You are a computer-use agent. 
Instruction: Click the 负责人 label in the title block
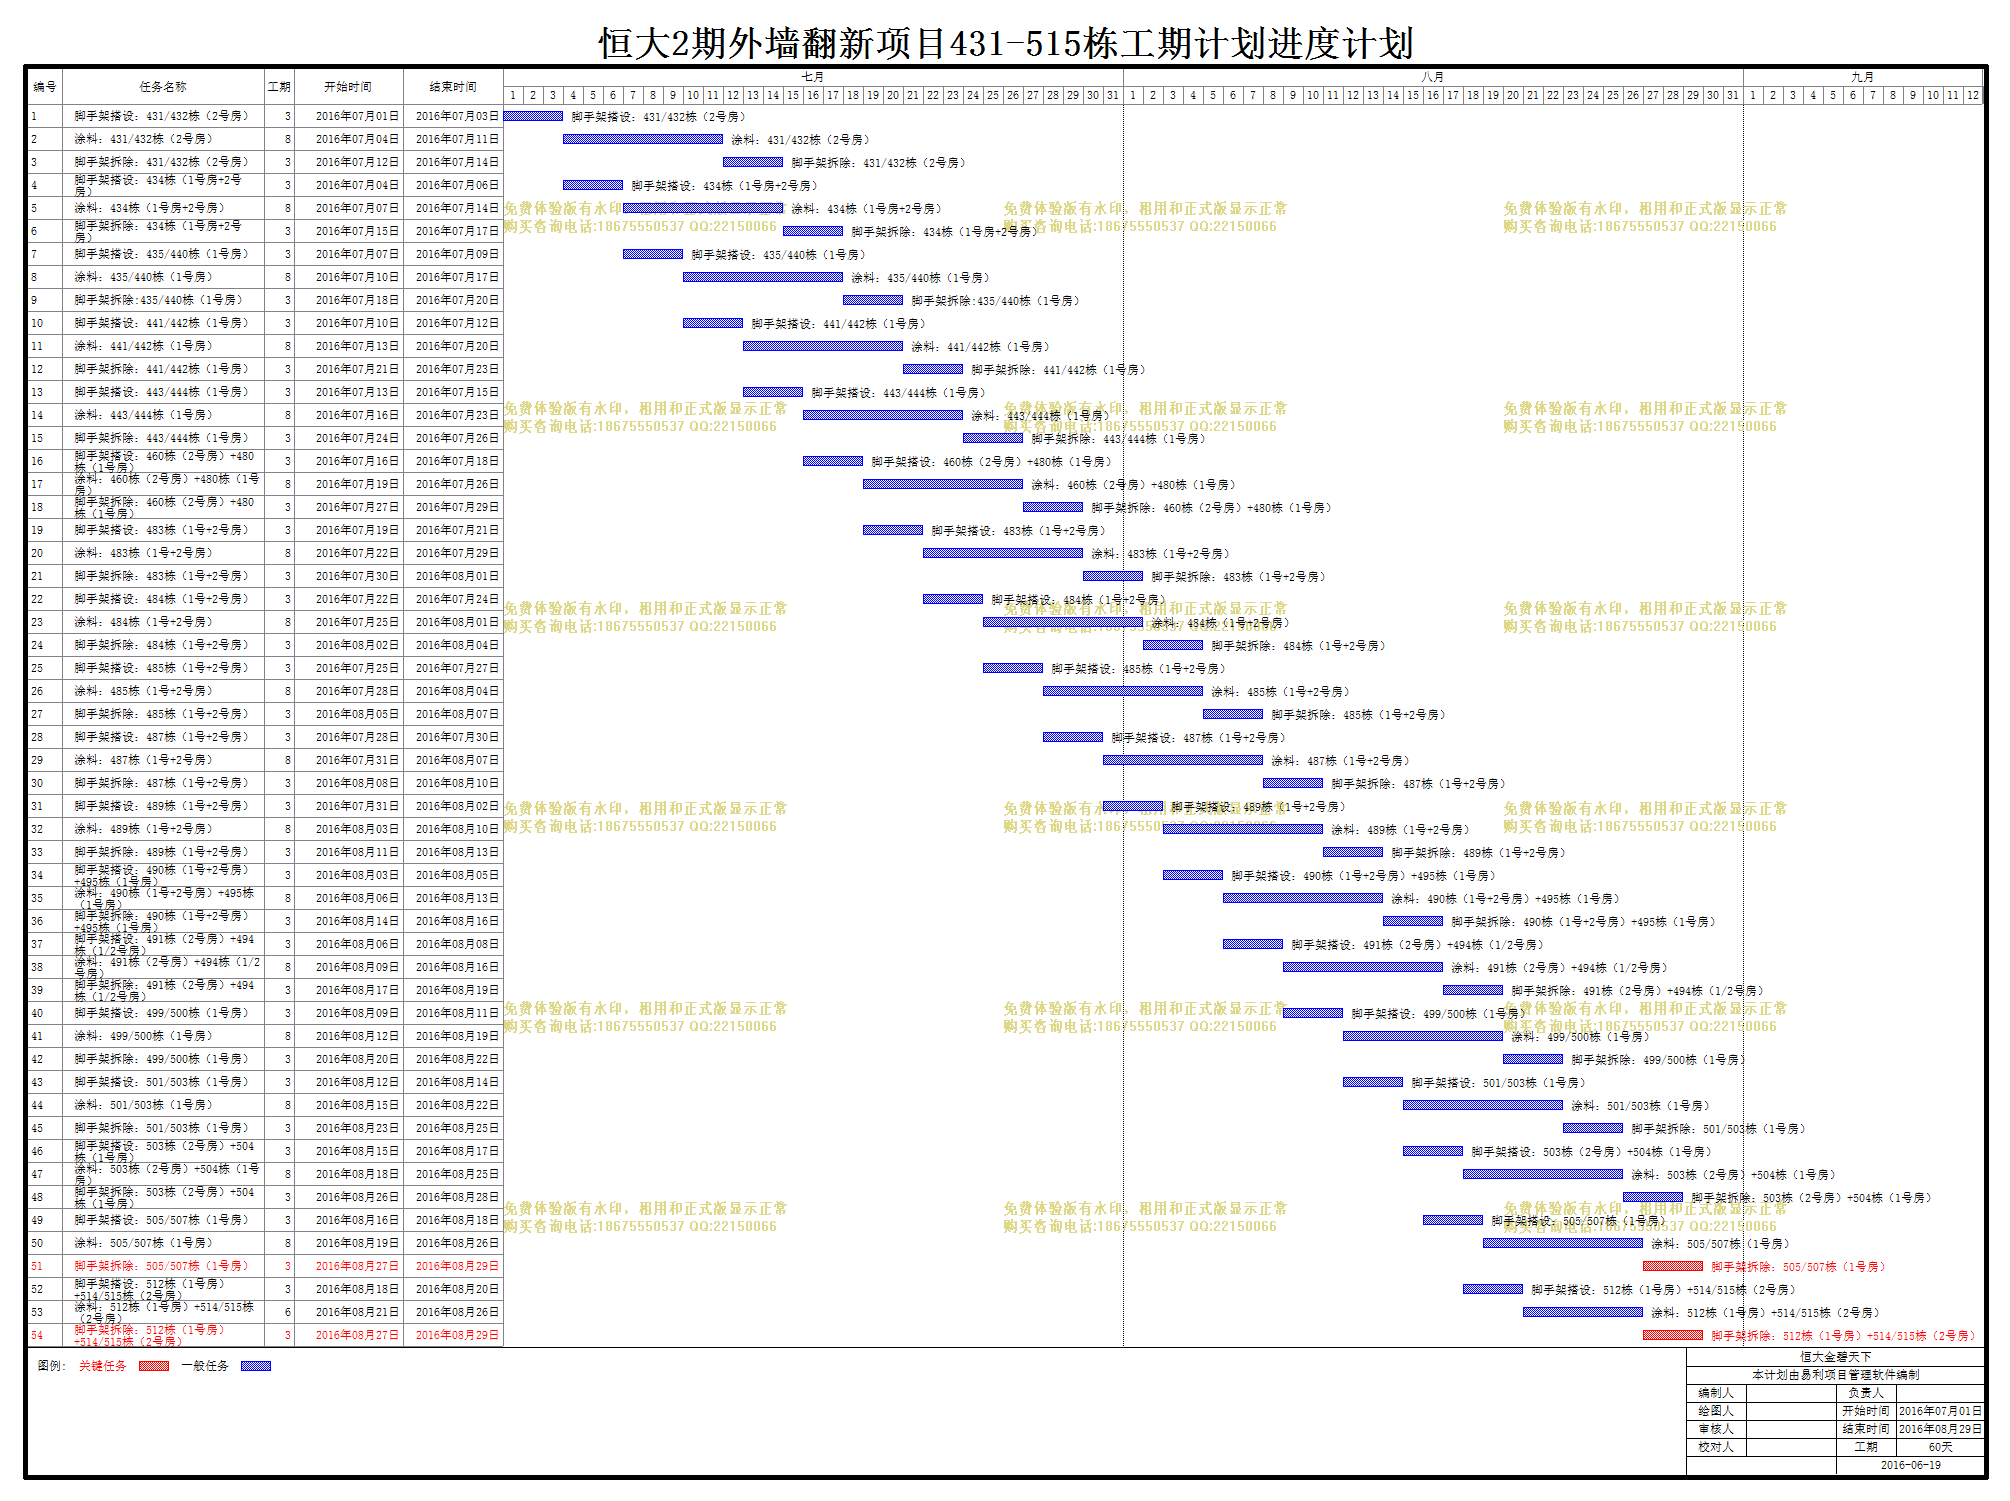pyautogui.click(x=1866, y=1393)
